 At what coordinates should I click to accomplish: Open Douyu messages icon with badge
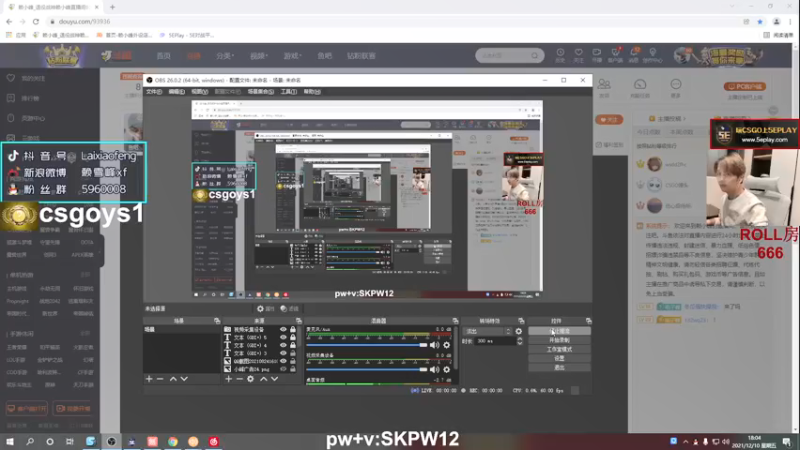(634, 55)
